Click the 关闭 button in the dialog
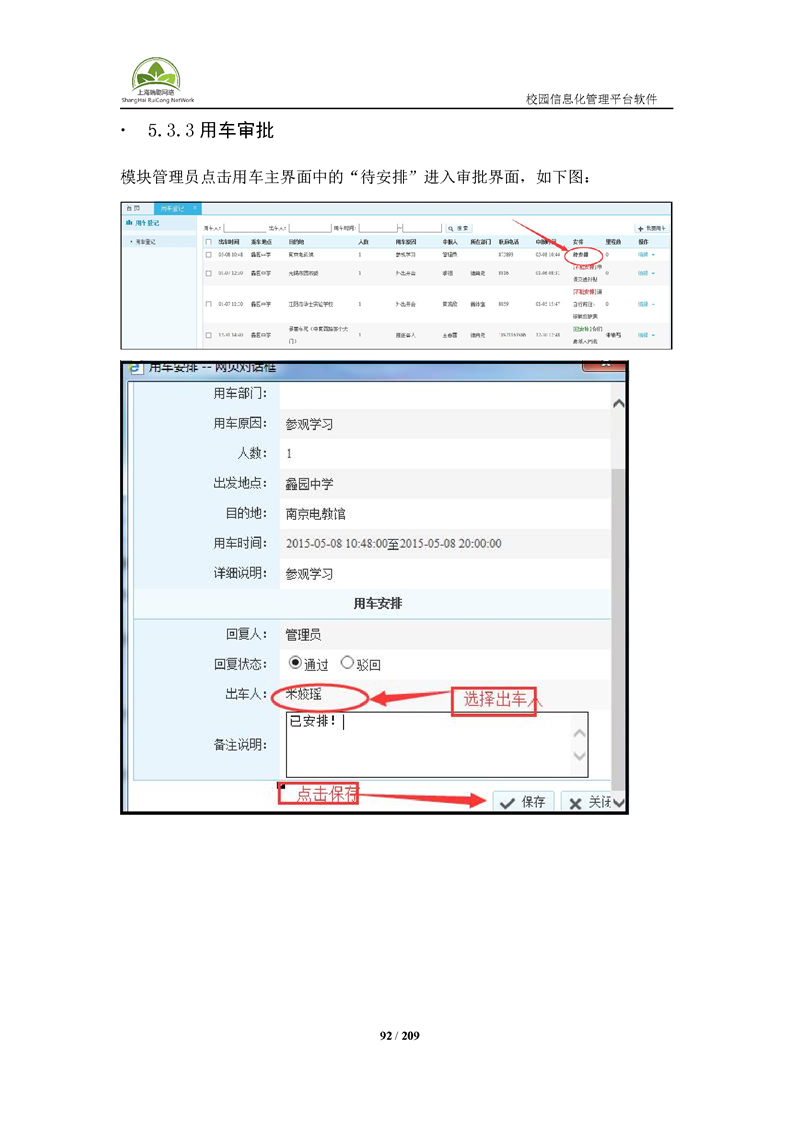This screenshot has width=793, height=1122. pos(589,802)
